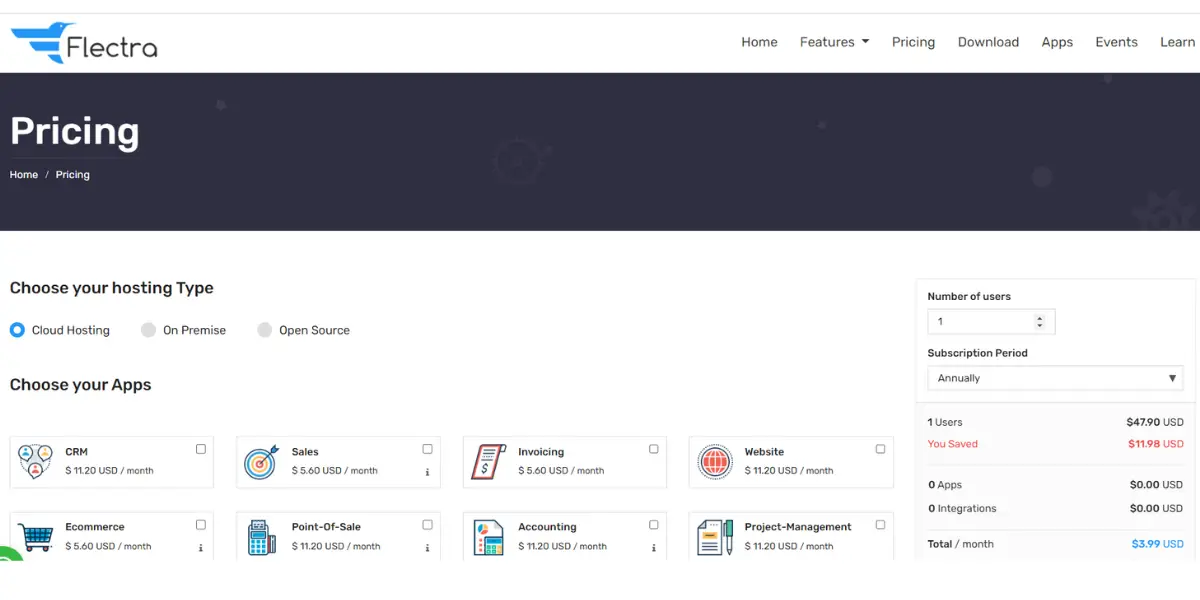Click the Accounting calculator icon
Viewport: 1200px width, 600px height.
[488, 537]
